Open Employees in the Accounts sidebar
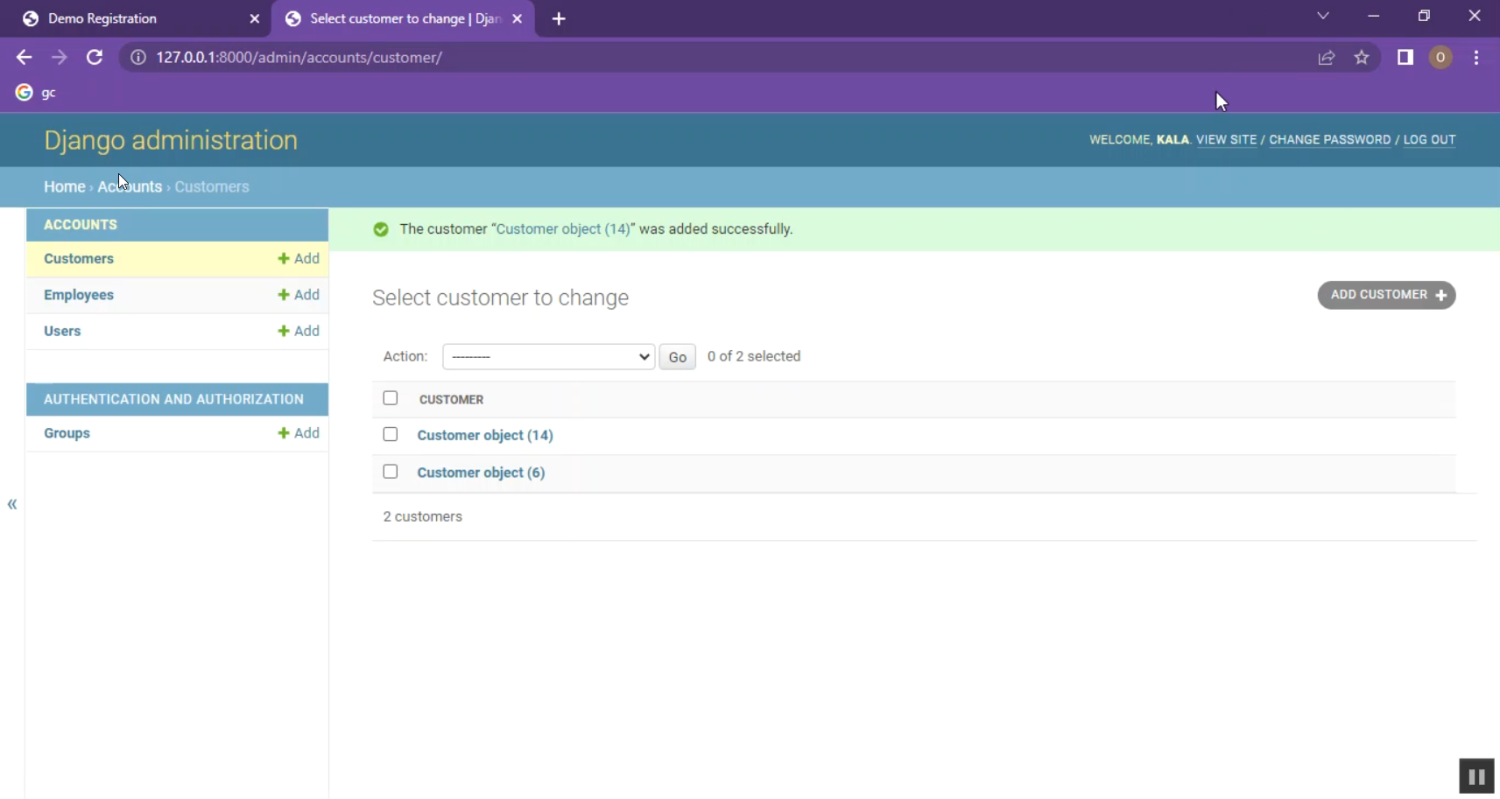Image resolution: width=1500 pixels, height=799 pixels. 79,295
